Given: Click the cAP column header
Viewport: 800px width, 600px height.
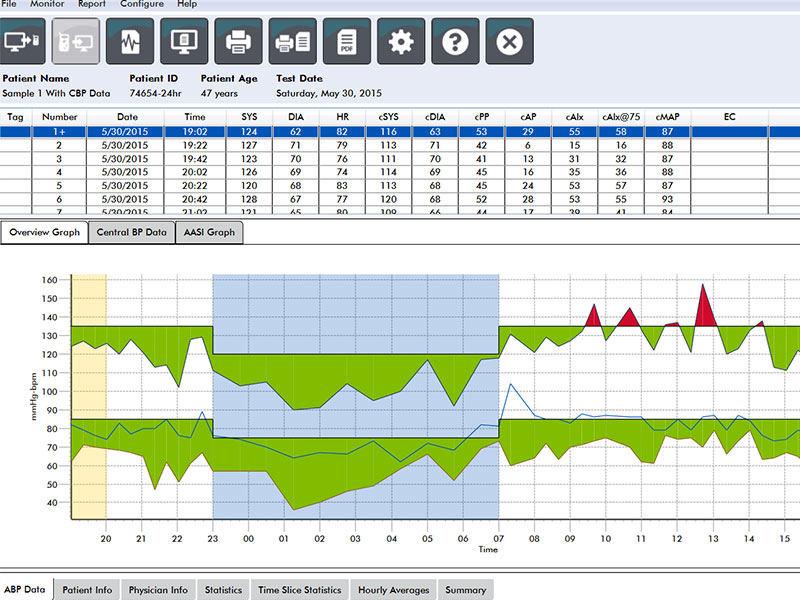Looking at the screenshot, I should 528,117.
